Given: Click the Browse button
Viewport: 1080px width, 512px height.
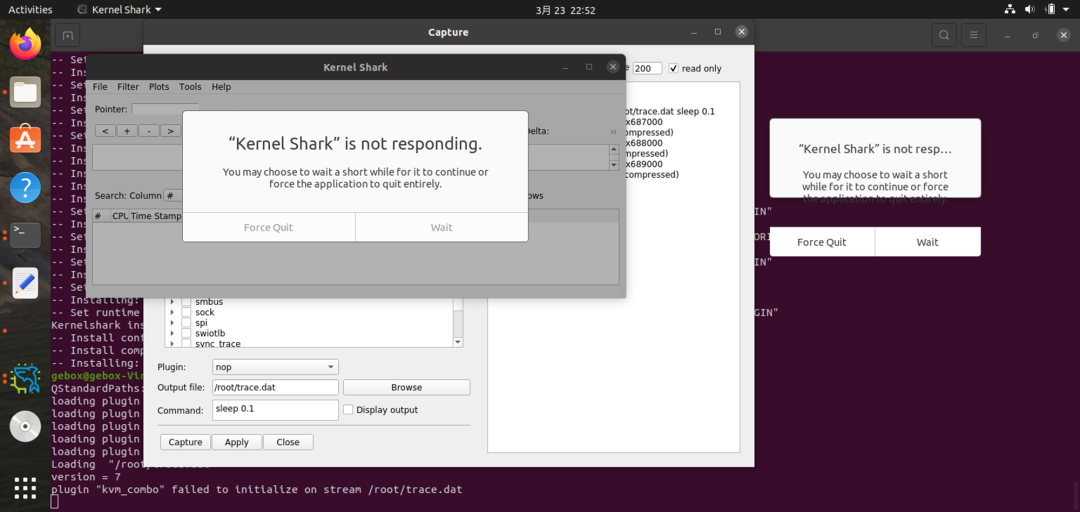Looking at the screenshot, I should point(406,387).
